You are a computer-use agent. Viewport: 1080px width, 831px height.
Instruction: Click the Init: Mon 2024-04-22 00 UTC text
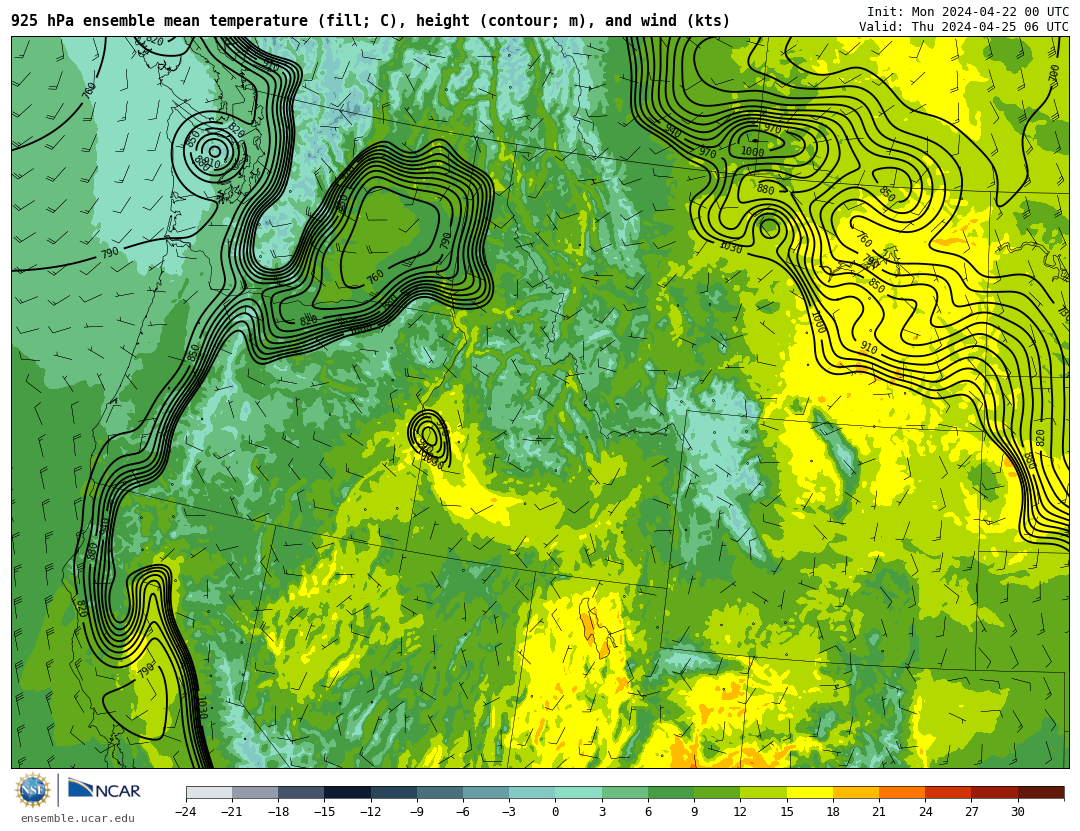967,11
